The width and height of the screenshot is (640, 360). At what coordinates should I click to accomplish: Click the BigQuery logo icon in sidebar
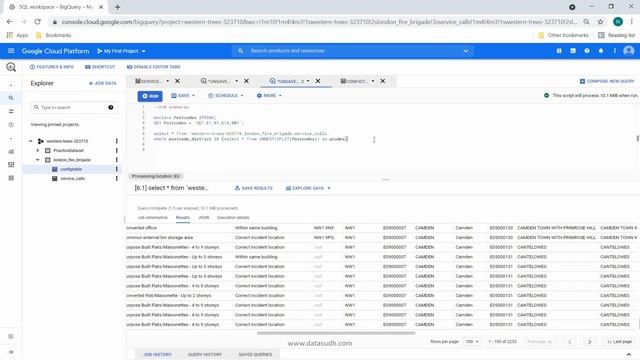11,67
